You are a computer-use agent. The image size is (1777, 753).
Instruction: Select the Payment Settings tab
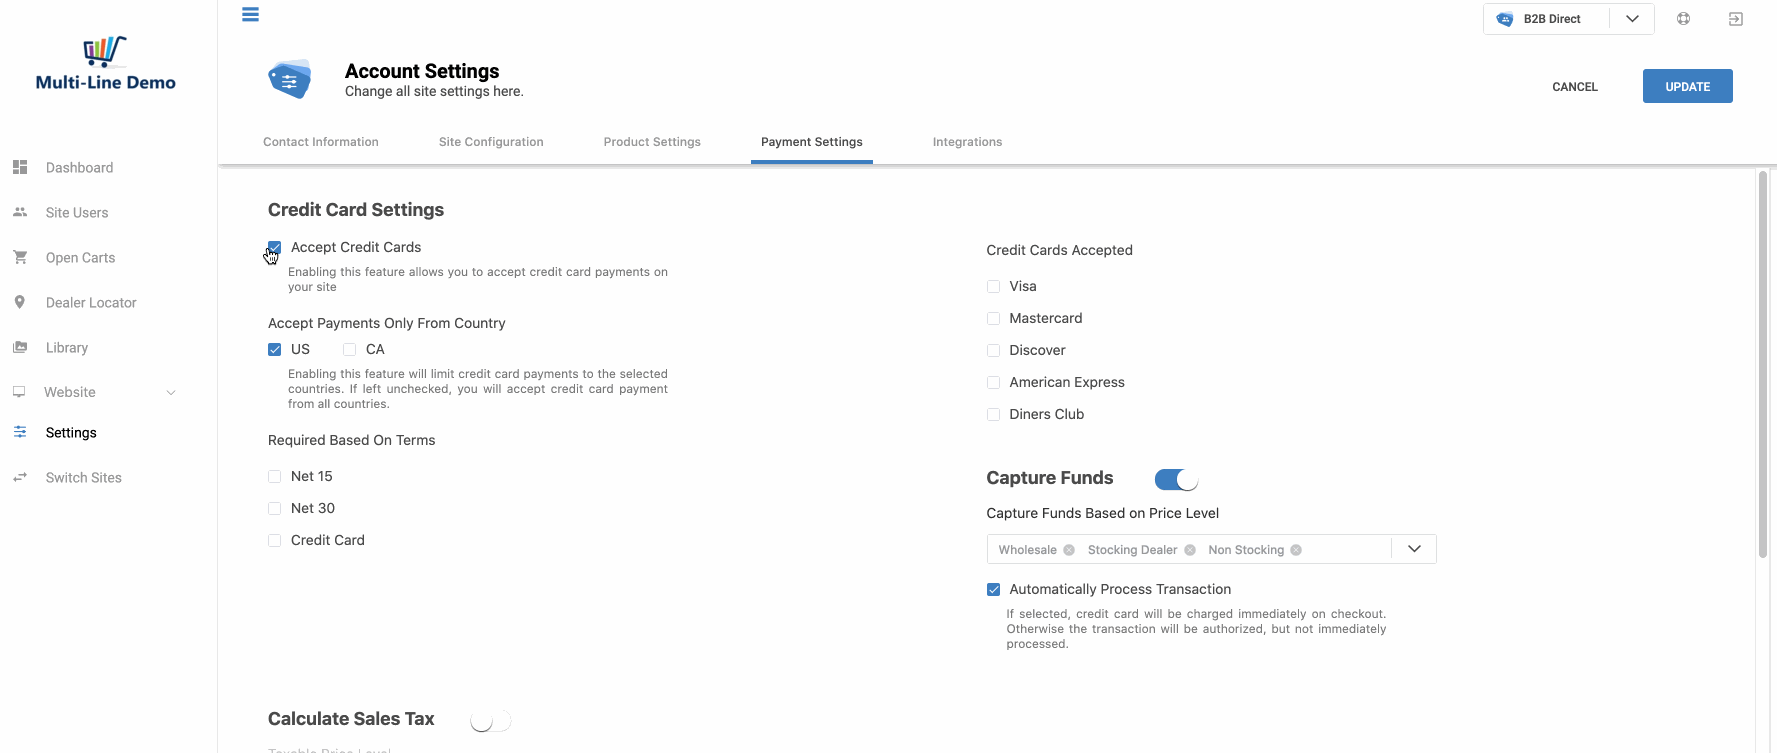(812, 142)
